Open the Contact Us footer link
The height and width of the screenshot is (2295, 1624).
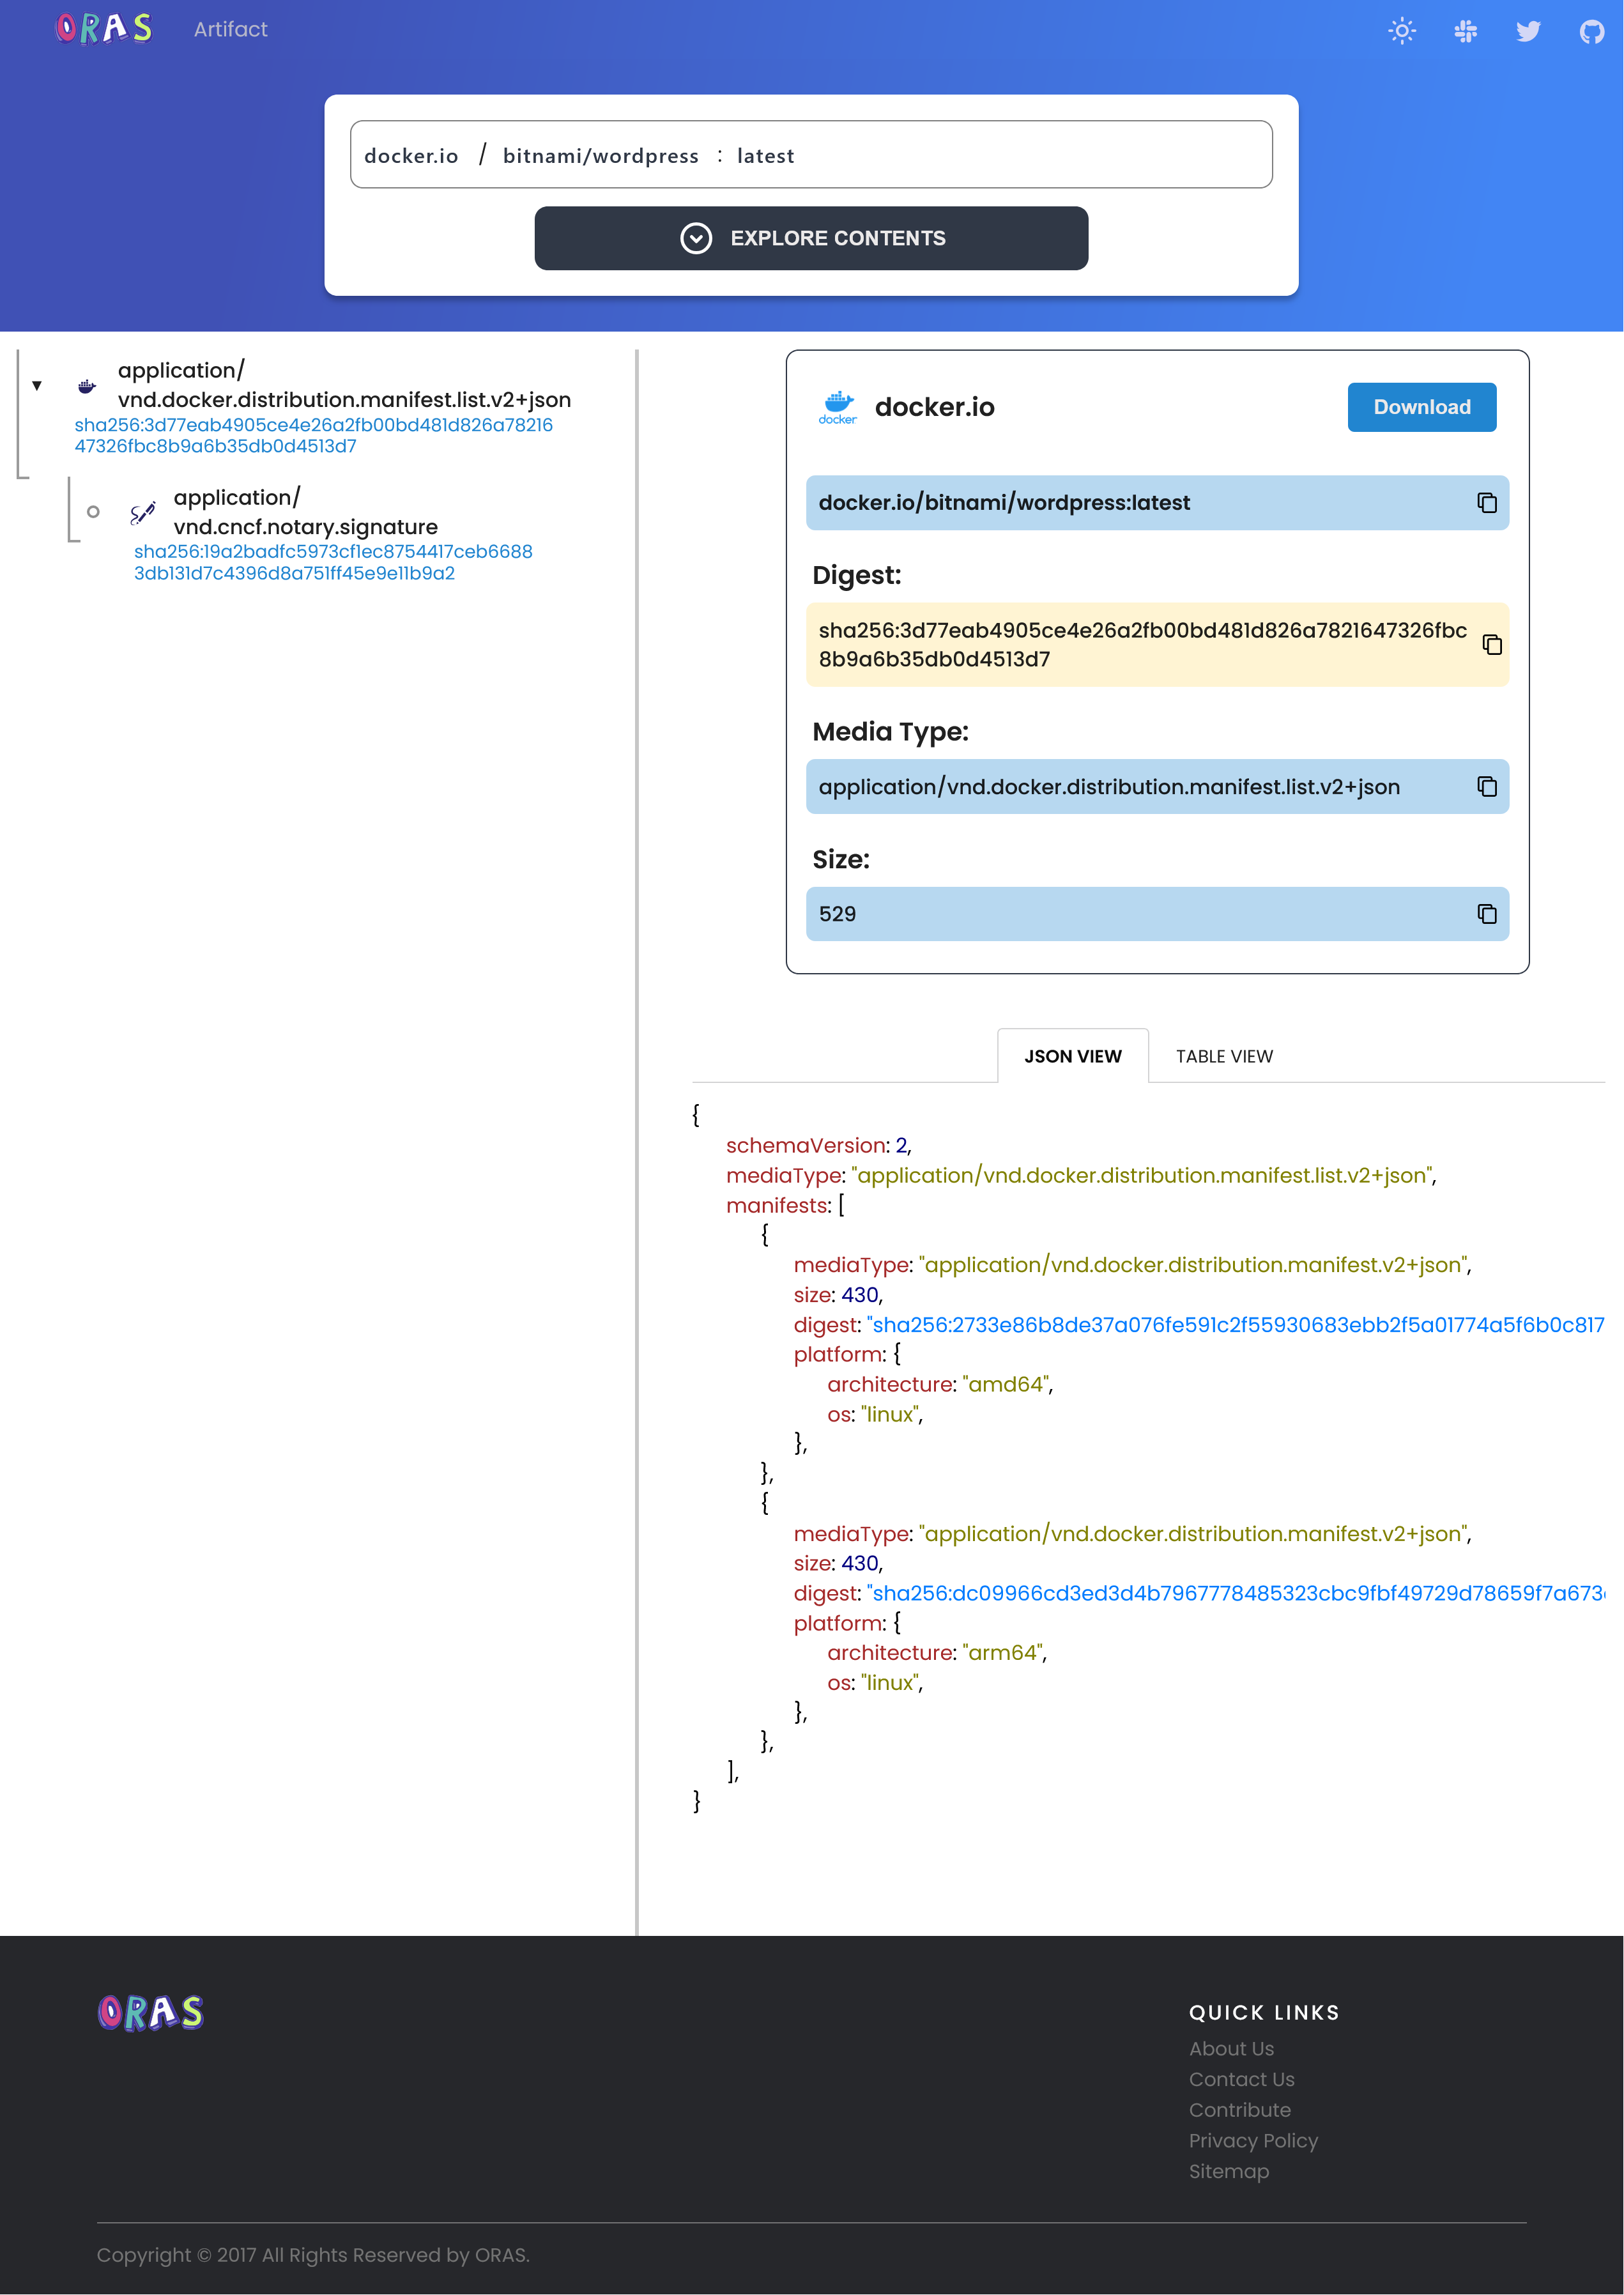(x=1241, y=2079)
